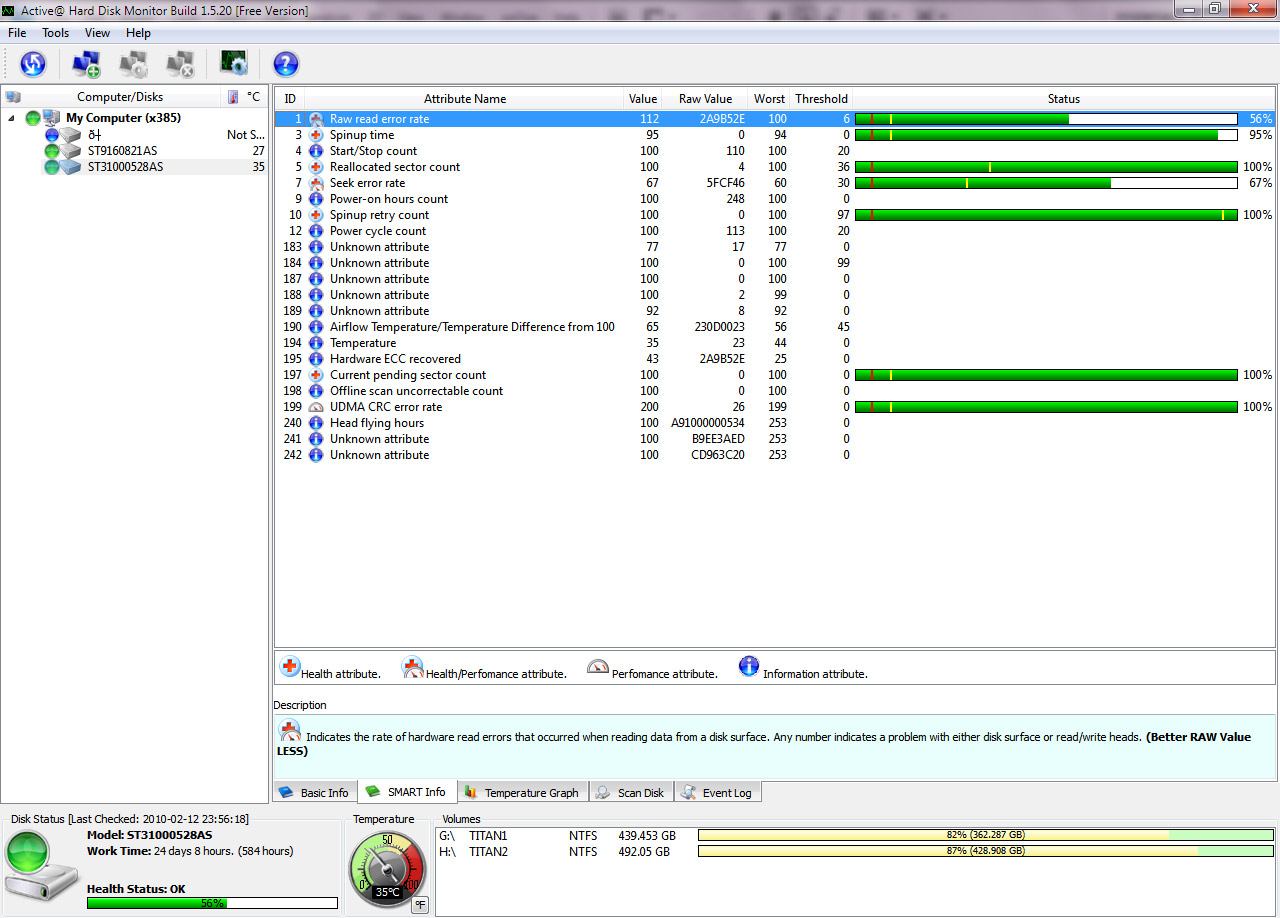The image size is (1280, 918).
Task: Select the ST9160821AS disk
Action: point(122,151)
